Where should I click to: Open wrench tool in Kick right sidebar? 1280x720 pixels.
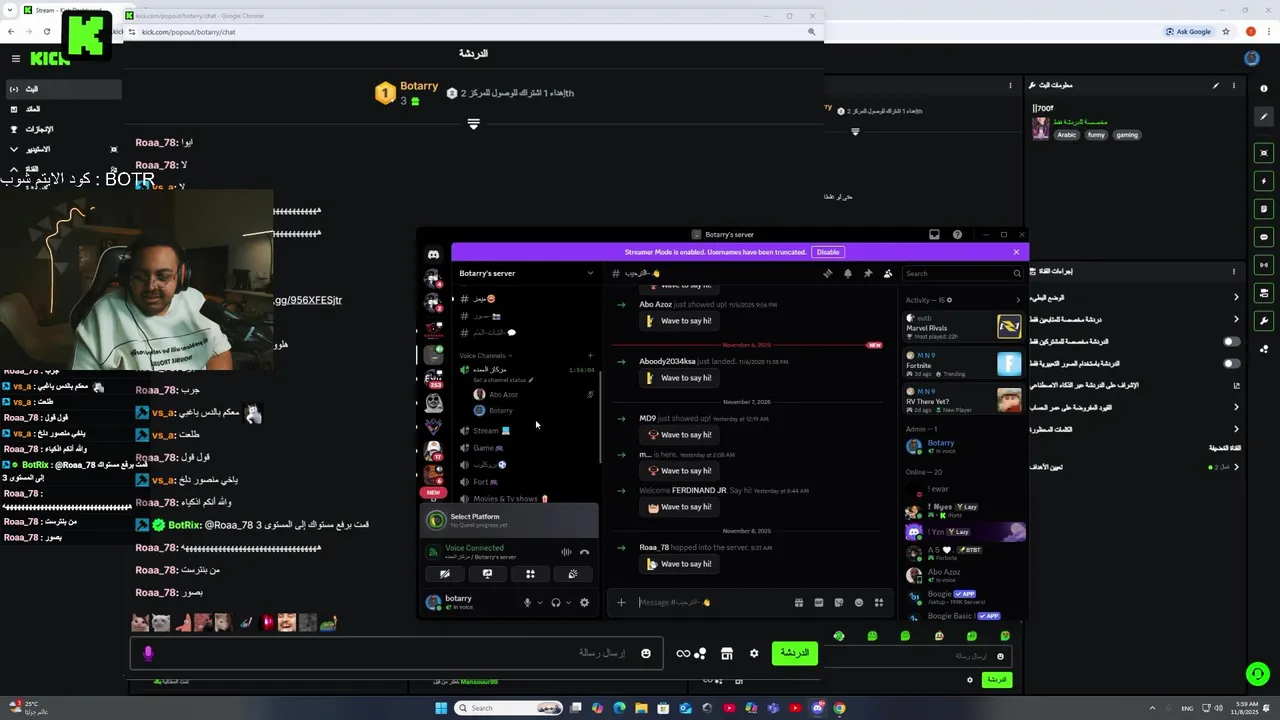click(1264, 321)
